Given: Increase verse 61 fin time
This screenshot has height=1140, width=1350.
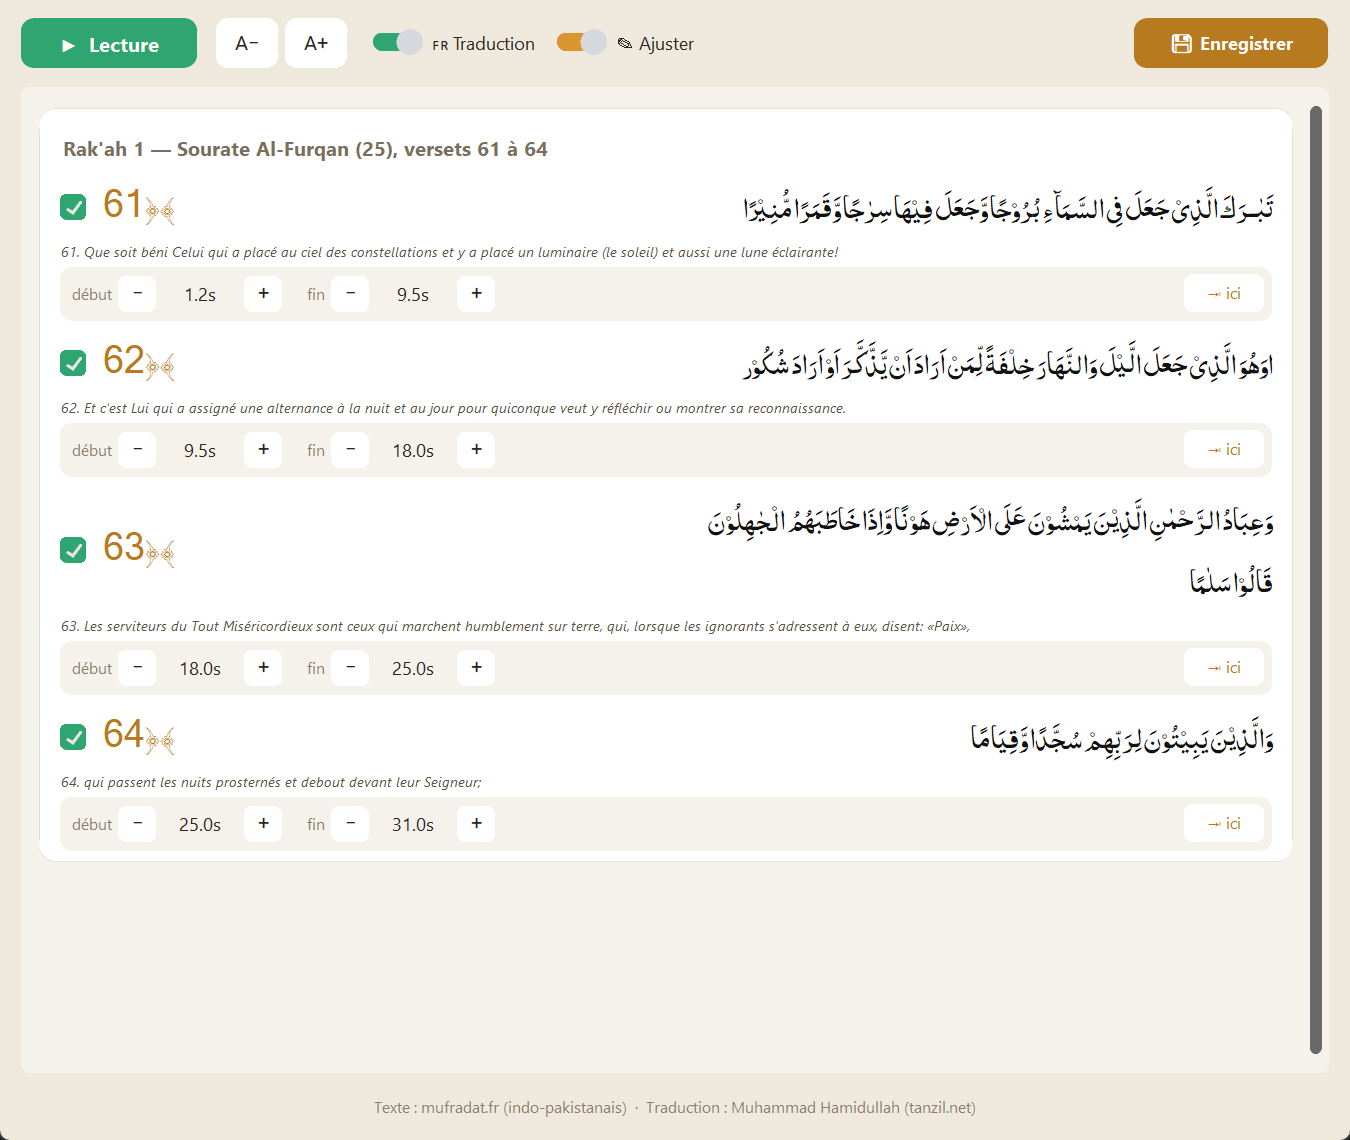Looking at the screenshot, I should pyautogui.click(x=476, y=294).
